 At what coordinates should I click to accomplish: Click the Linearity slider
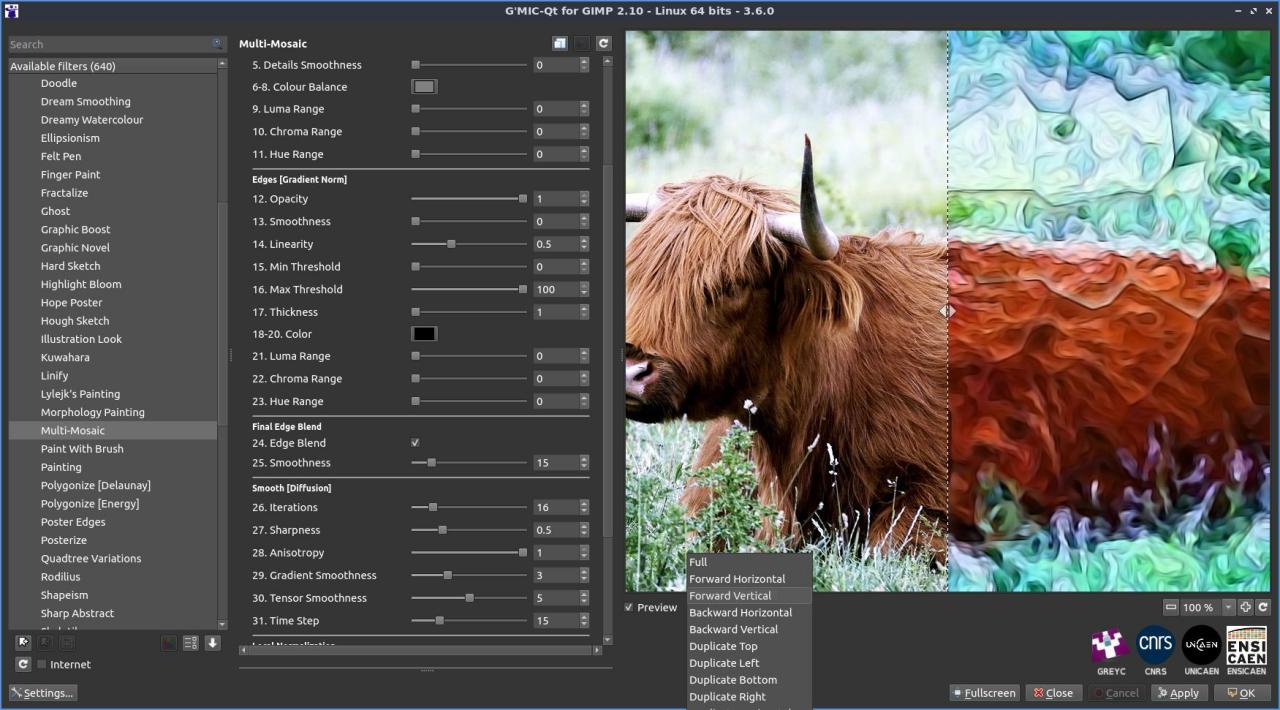[x=469, y=244]
